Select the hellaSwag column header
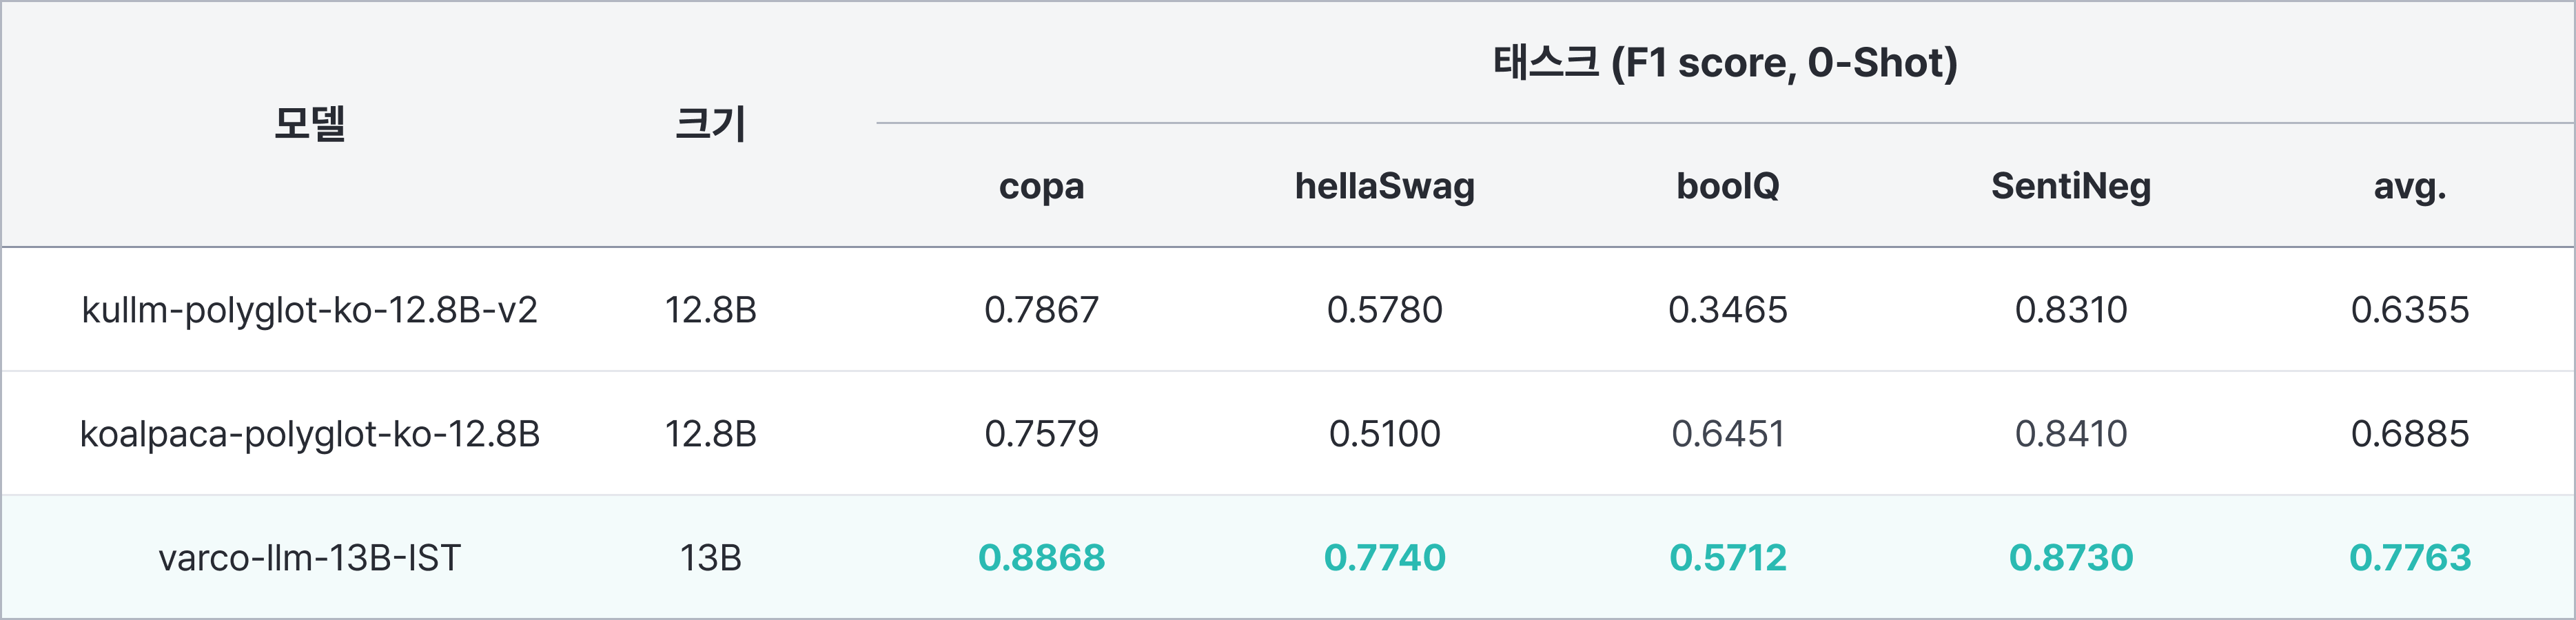2576x620 pixels. pos(1384,186)
